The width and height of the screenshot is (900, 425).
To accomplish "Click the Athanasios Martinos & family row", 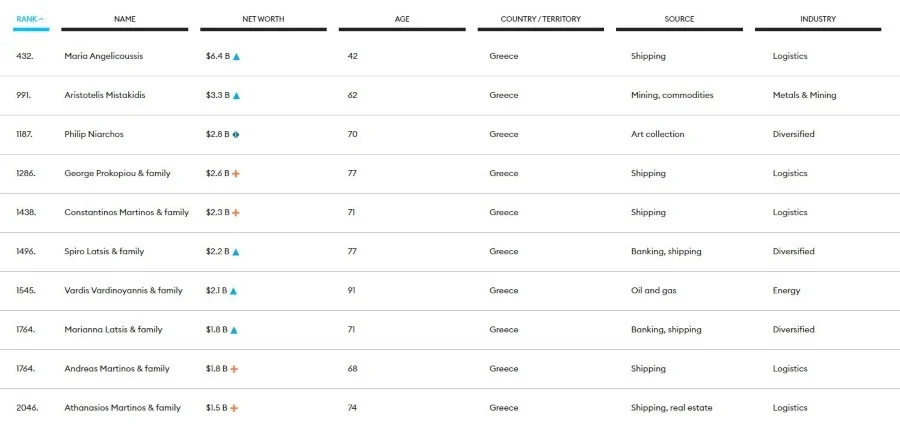I will (x=122, y=408).
